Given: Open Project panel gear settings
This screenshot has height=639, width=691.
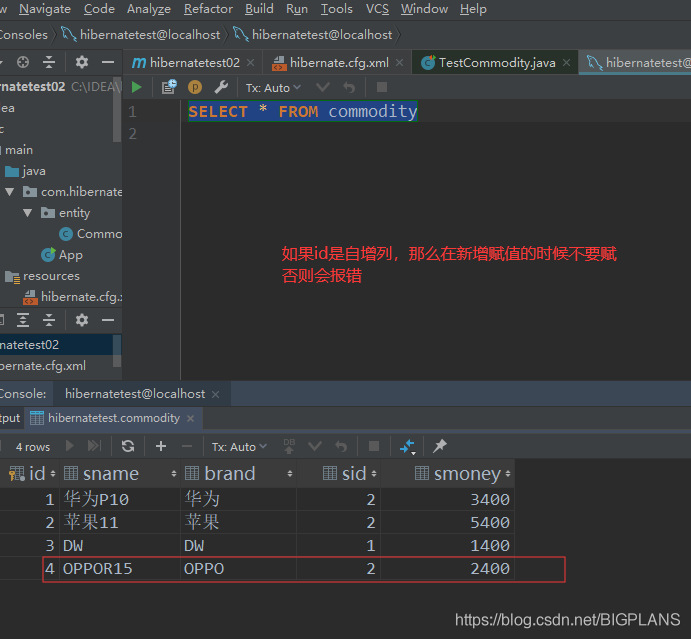Looking at the screenshot, I should [x=82, y=62].
